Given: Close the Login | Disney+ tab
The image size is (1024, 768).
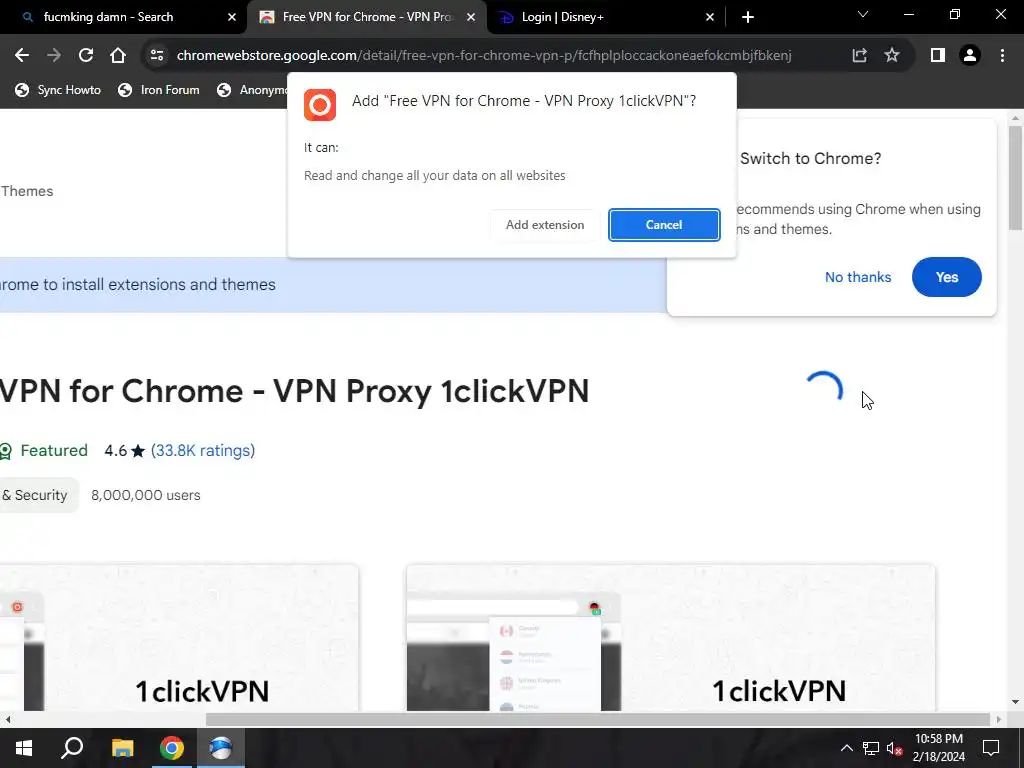Looking at the screenshot, I should (710, 18).
